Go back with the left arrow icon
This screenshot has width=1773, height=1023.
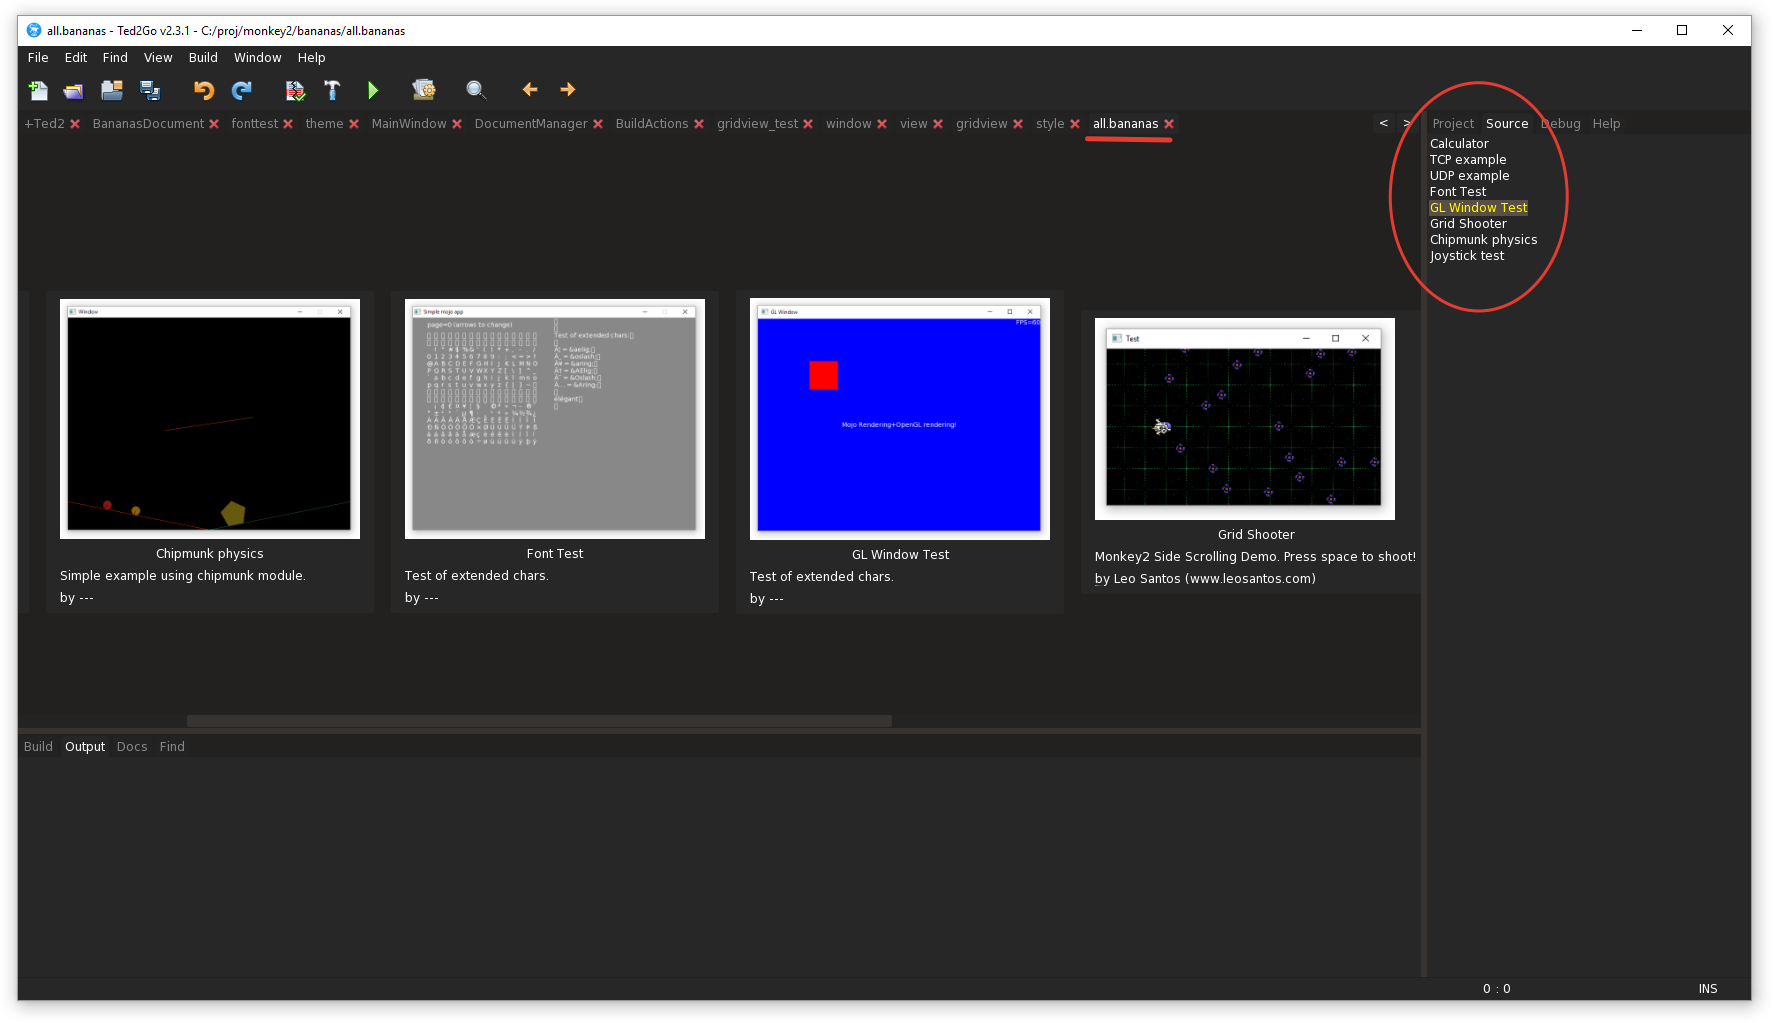pos(530,90)
